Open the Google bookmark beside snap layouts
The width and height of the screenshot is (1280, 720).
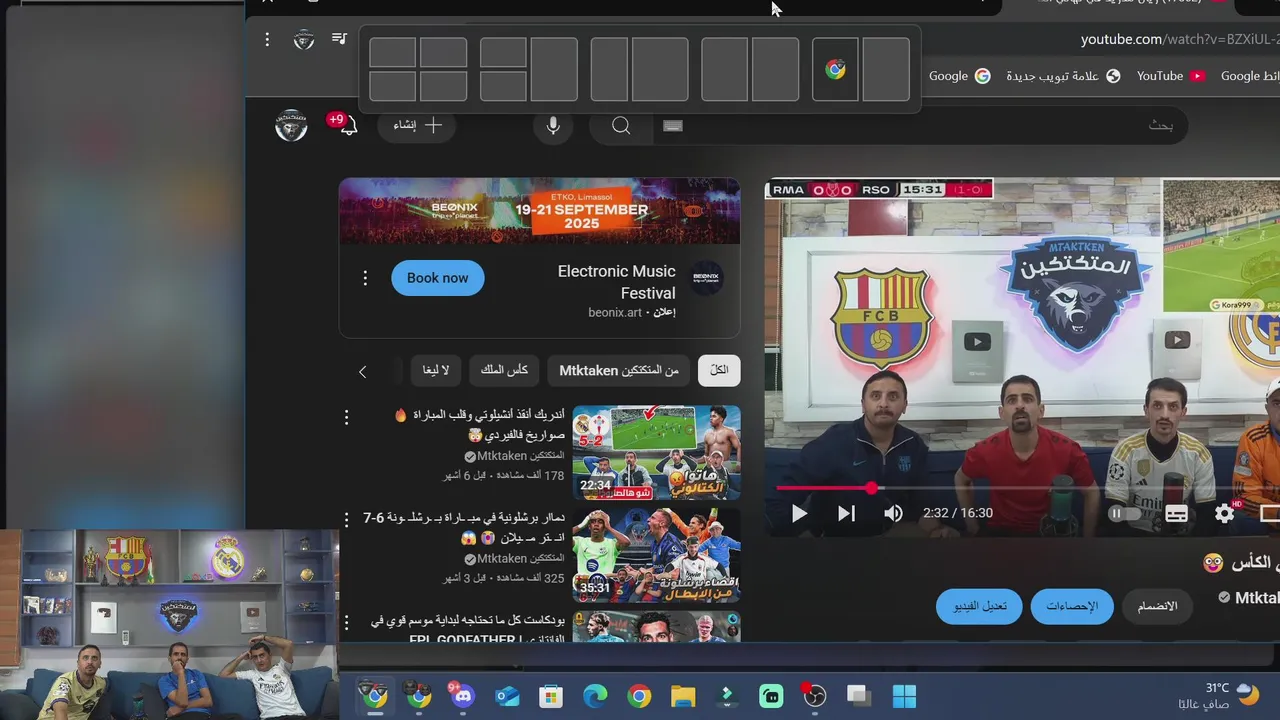pyautogui.click(x=959, y=76)
